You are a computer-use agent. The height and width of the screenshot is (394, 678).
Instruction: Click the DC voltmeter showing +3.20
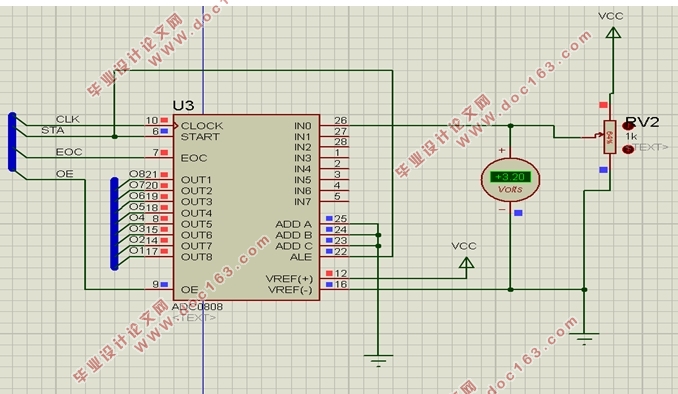(x=510, y=180)
